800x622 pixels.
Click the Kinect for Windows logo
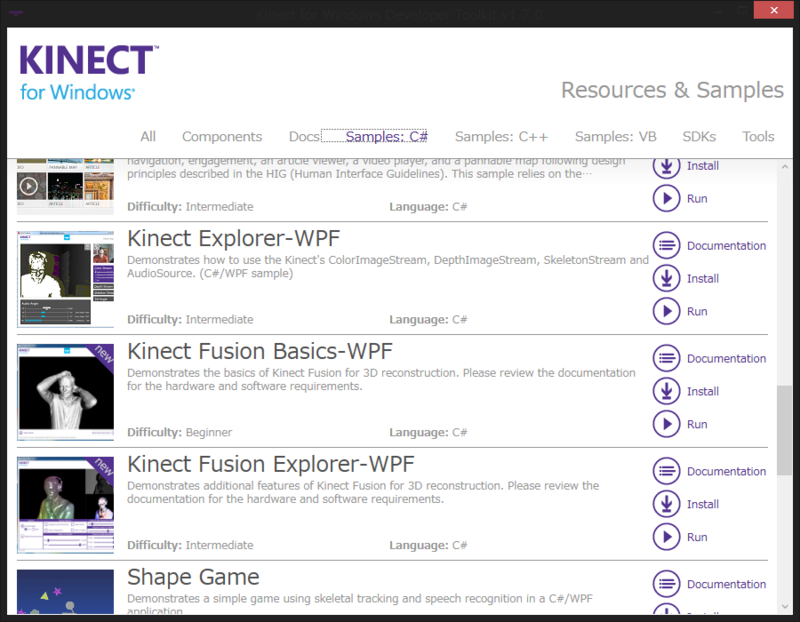[x=89, y=73]
